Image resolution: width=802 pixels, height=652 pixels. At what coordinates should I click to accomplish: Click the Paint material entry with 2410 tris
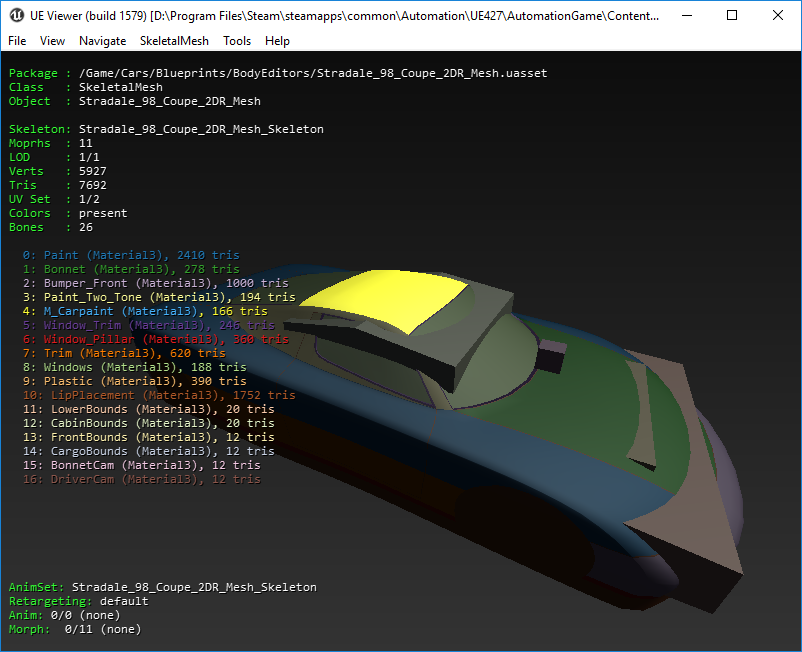pyautogui.click(x=130, y=255)
